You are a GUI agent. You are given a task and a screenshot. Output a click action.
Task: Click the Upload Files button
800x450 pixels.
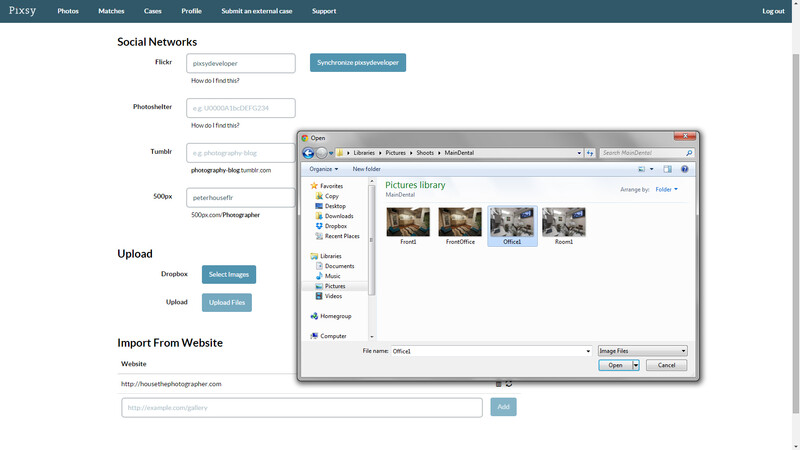click(x=227, y=303)
